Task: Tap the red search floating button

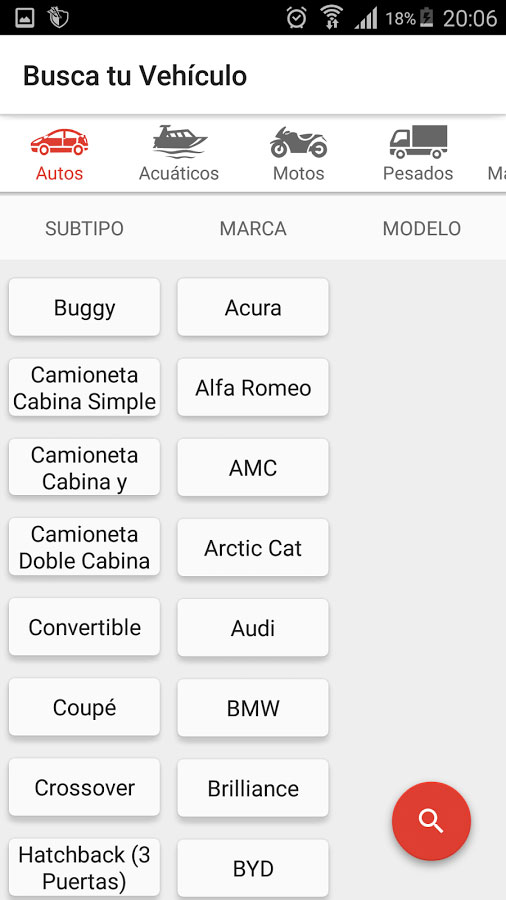Action: point(431,821)
